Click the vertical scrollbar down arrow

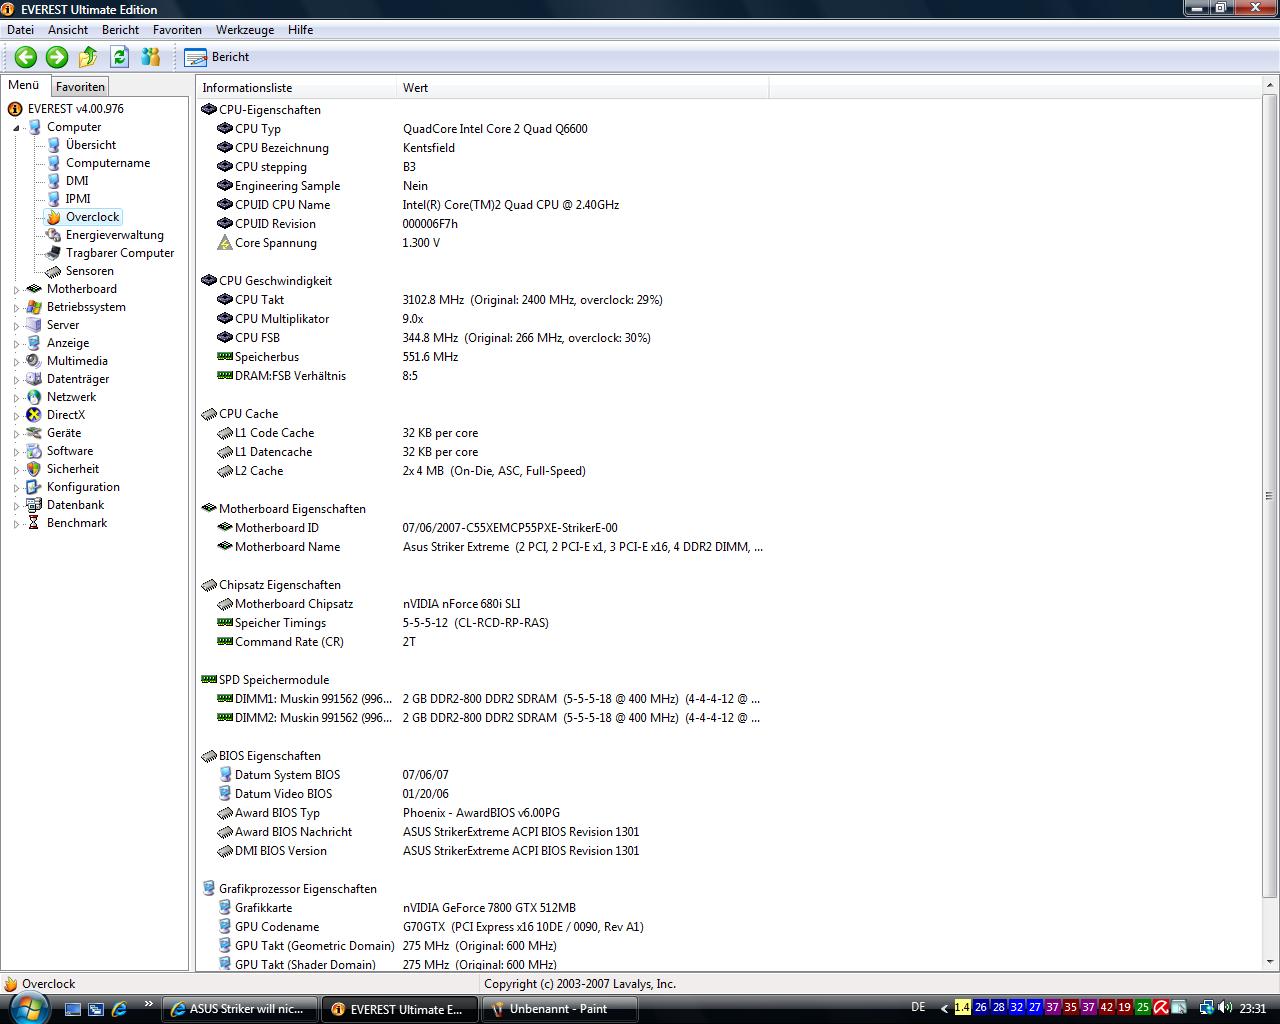(1270, 962)
